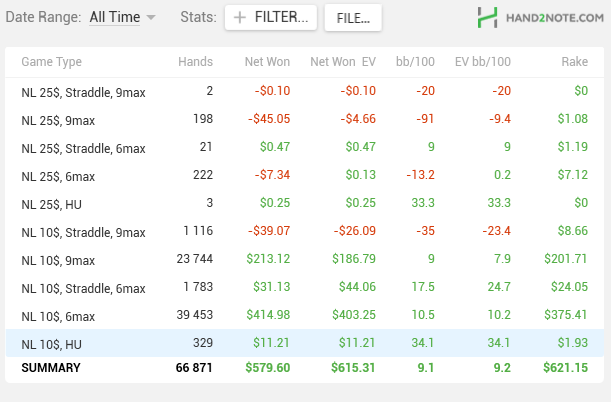Select NL 10$, Straddle, 6max row
The height and width of the screenshot is (402, 611).
305,288
